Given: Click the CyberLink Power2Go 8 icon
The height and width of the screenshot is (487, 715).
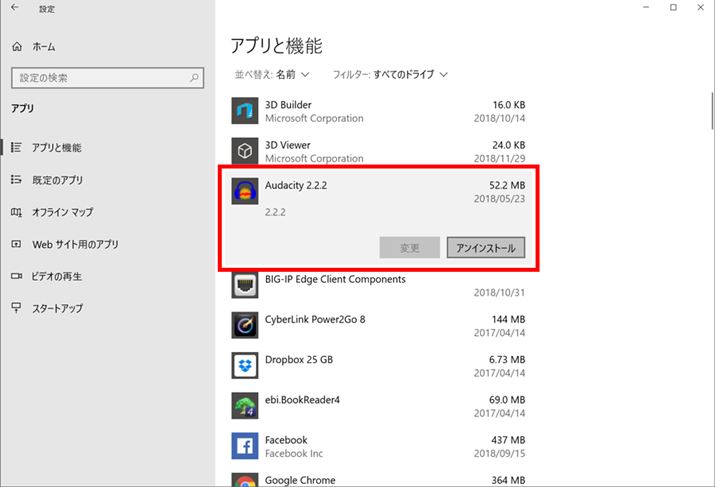Looking at the screenshot, I should [x=245, y=325].
